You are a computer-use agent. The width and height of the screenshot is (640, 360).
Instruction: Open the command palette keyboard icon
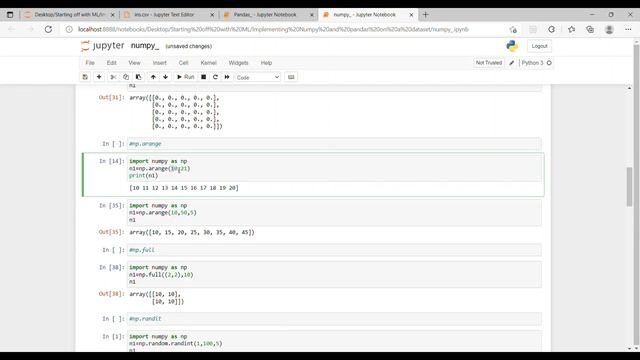click(291, 77)
